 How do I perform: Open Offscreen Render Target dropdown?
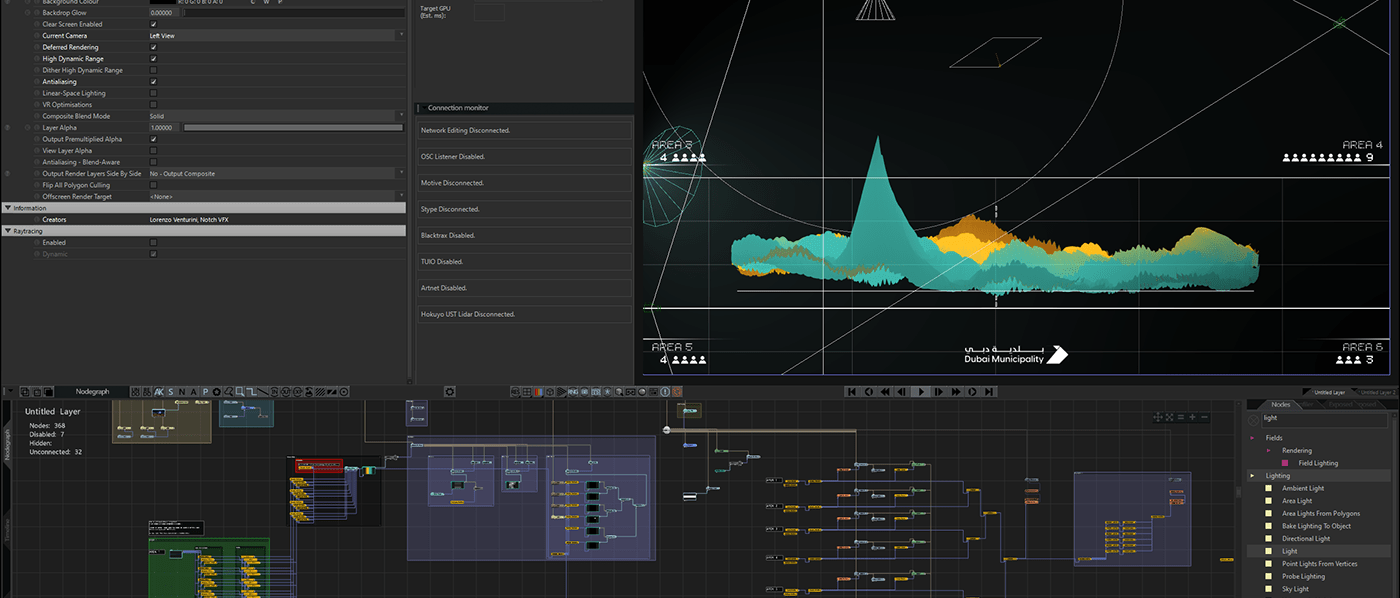pyautogui.click(x=277, y=196)
